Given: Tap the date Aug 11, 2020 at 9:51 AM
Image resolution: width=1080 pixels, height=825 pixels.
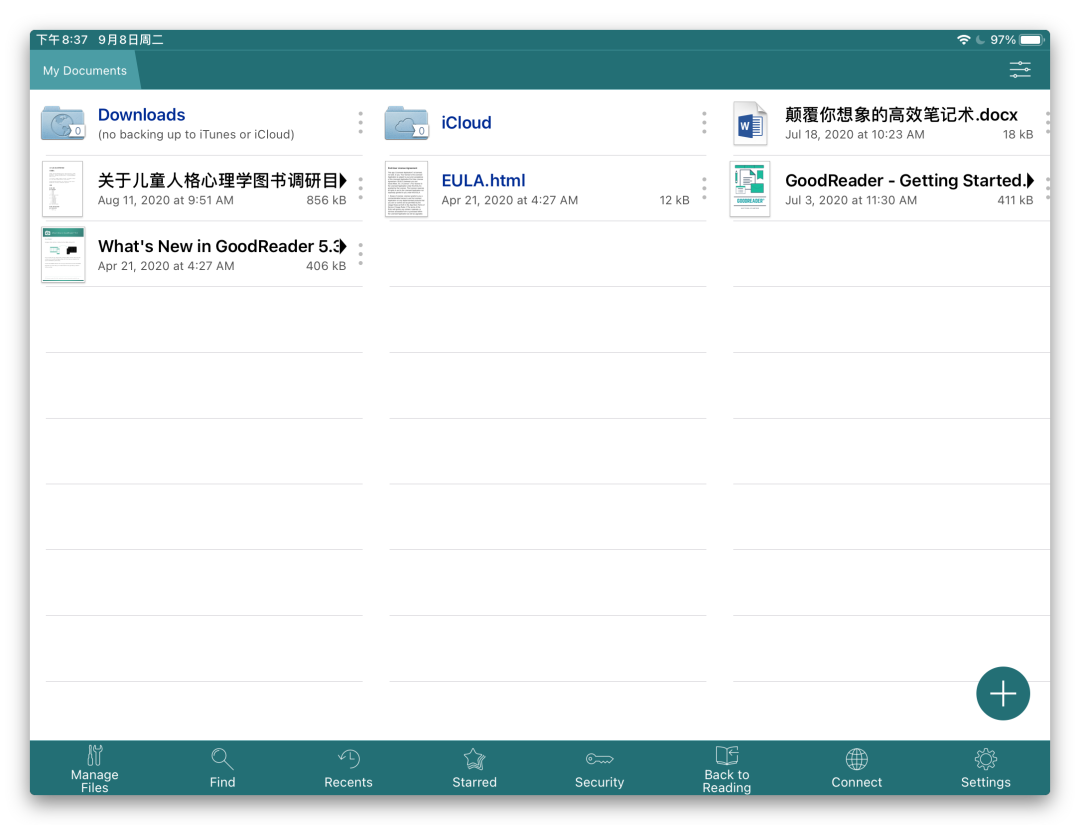Looking at the screenshot, I should 165,200.
